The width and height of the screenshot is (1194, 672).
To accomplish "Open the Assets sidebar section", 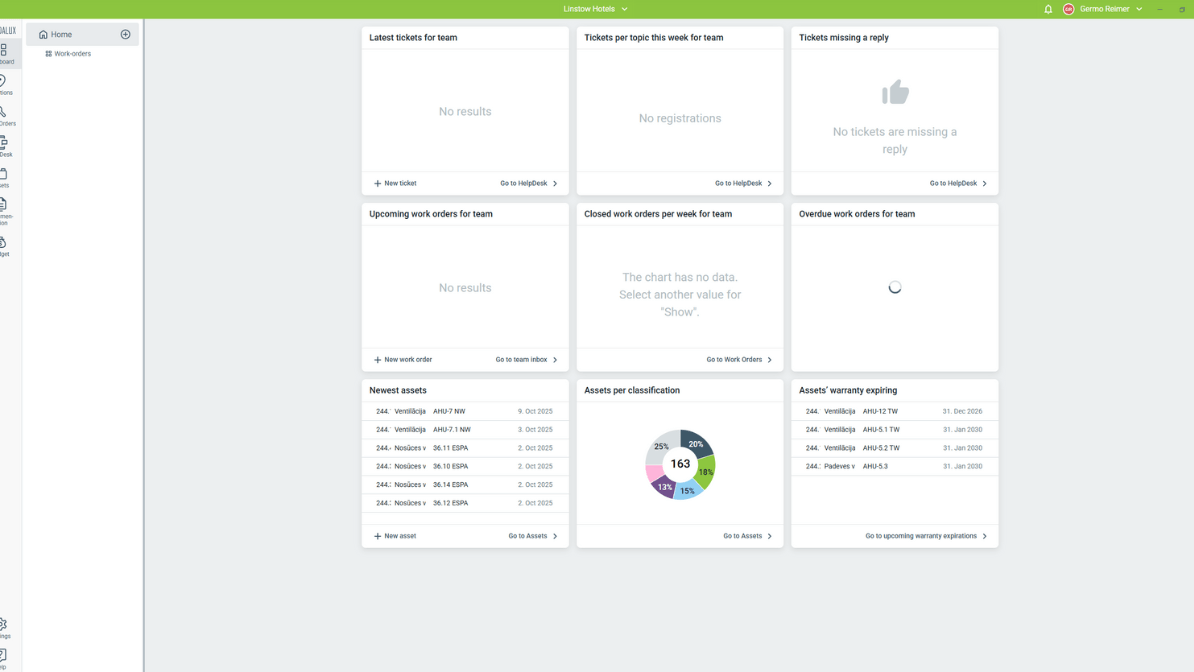I will click(x=4, y=177).
